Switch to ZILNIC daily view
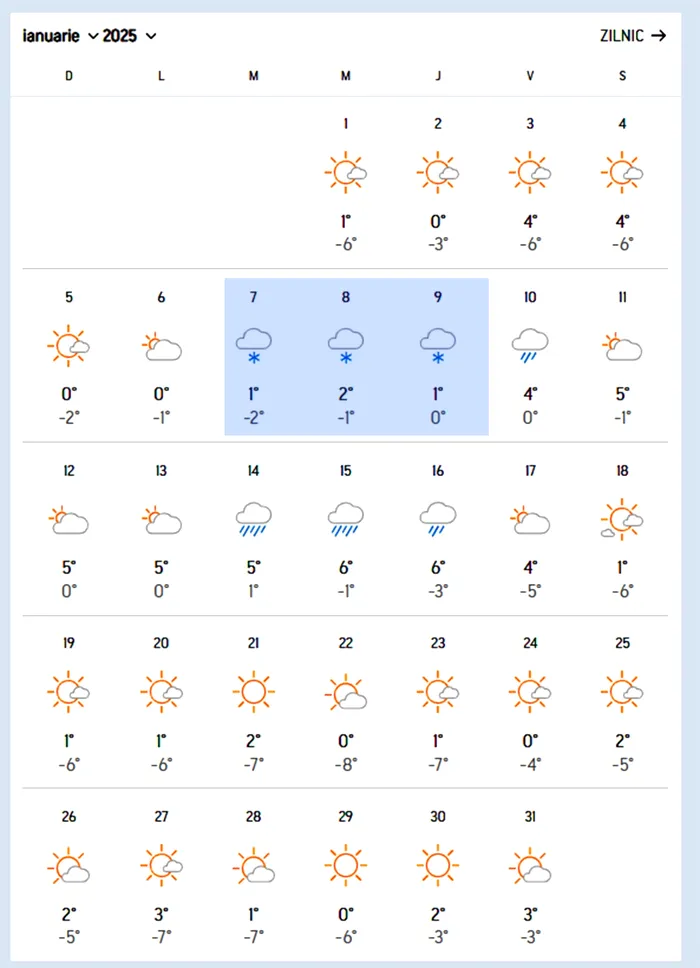Viewport: 700px width, 968px height. coord(633,36)
